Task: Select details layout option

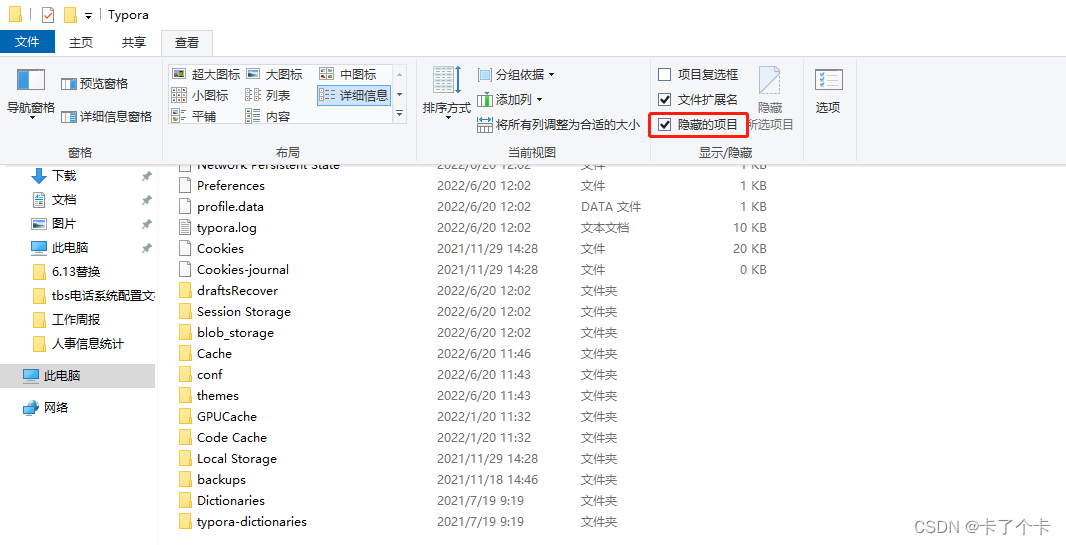Action: [354, 95]
